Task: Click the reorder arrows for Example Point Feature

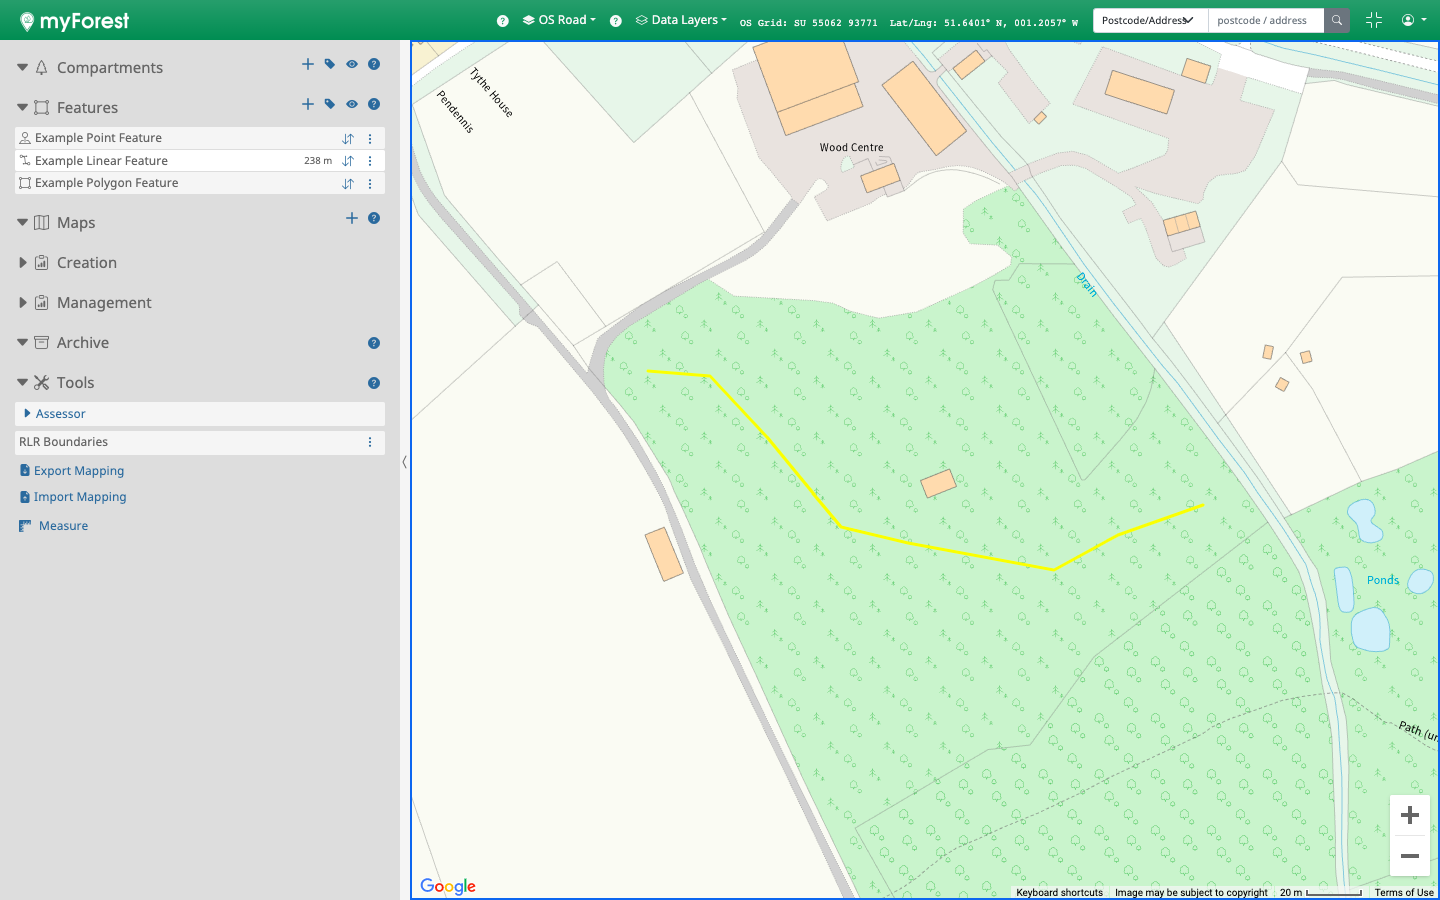Action: coord(348,139)
